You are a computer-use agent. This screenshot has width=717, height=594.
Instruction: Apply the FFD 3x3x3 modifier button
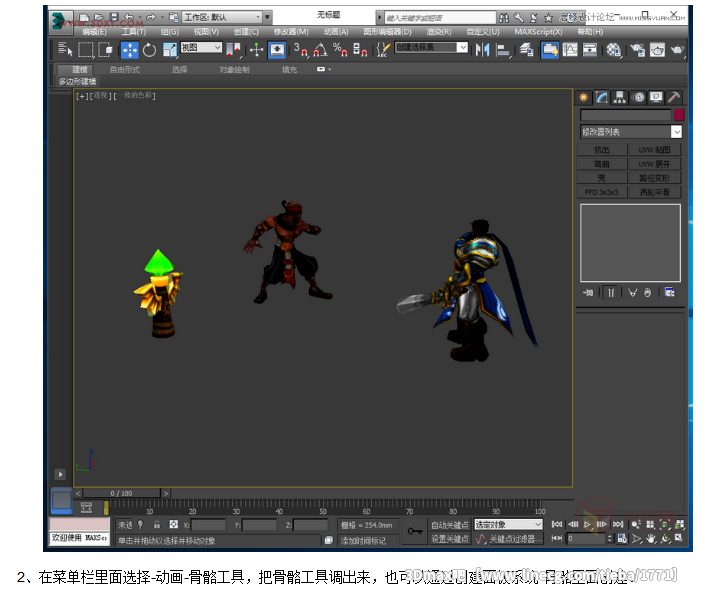602,192
